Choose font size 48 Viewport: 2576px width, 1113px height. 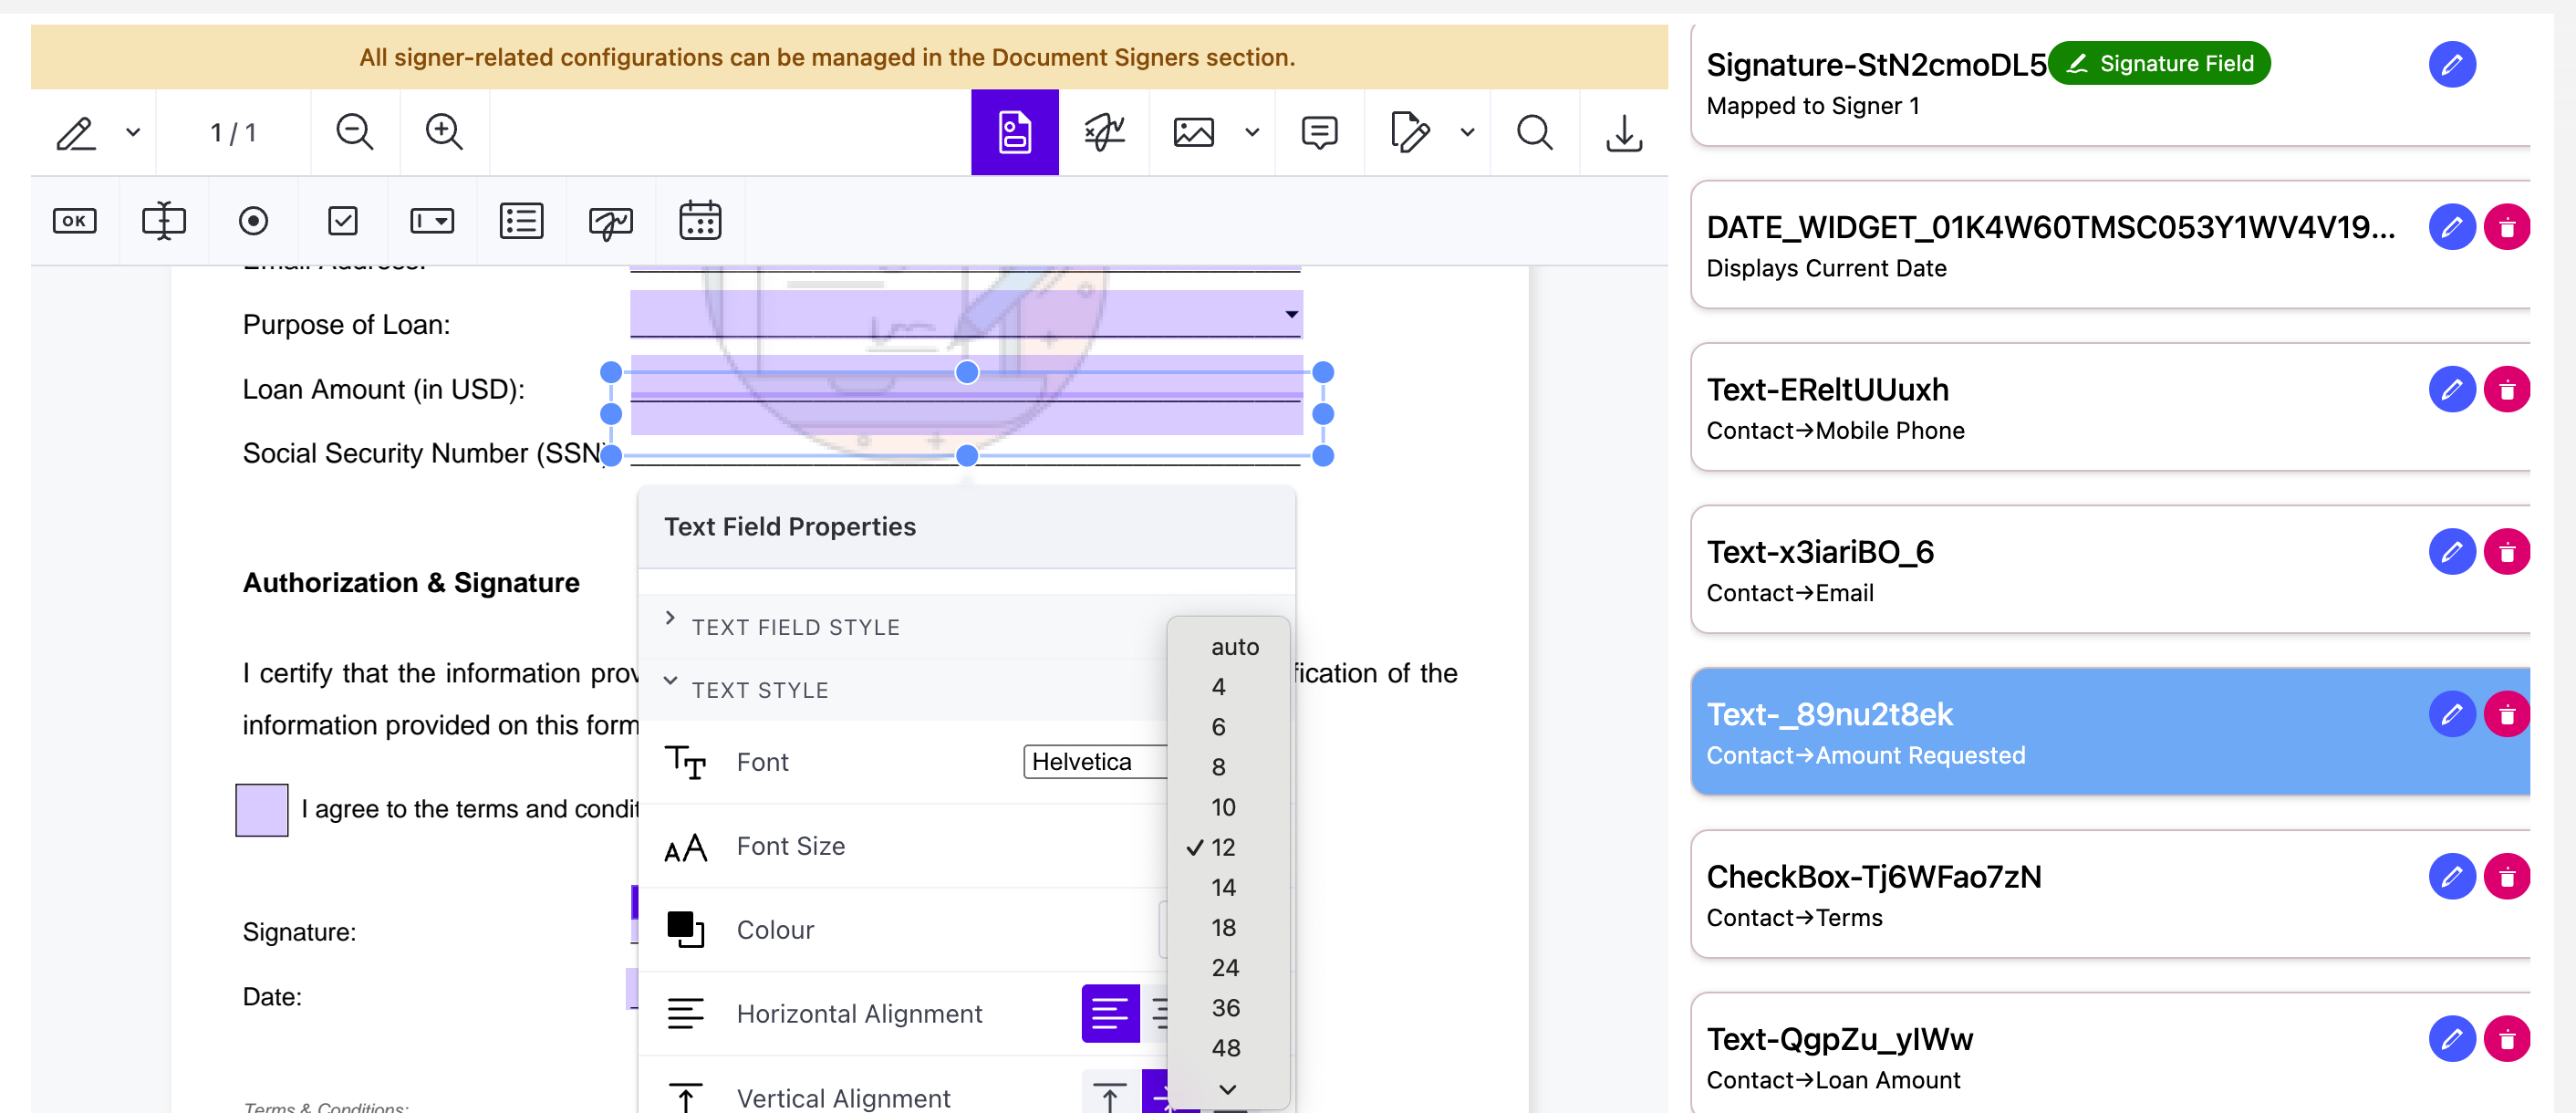[1228, 1048]
